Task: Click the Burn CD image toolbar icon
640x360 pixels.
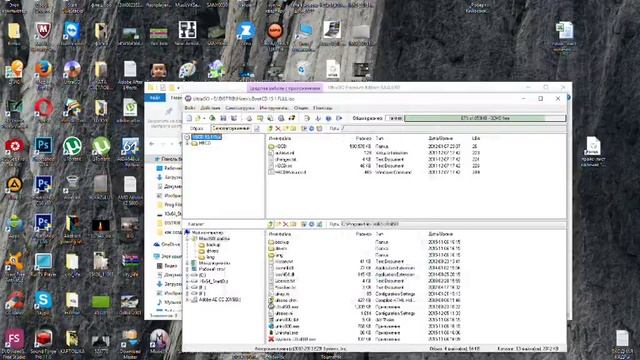Action: [292, 118]
